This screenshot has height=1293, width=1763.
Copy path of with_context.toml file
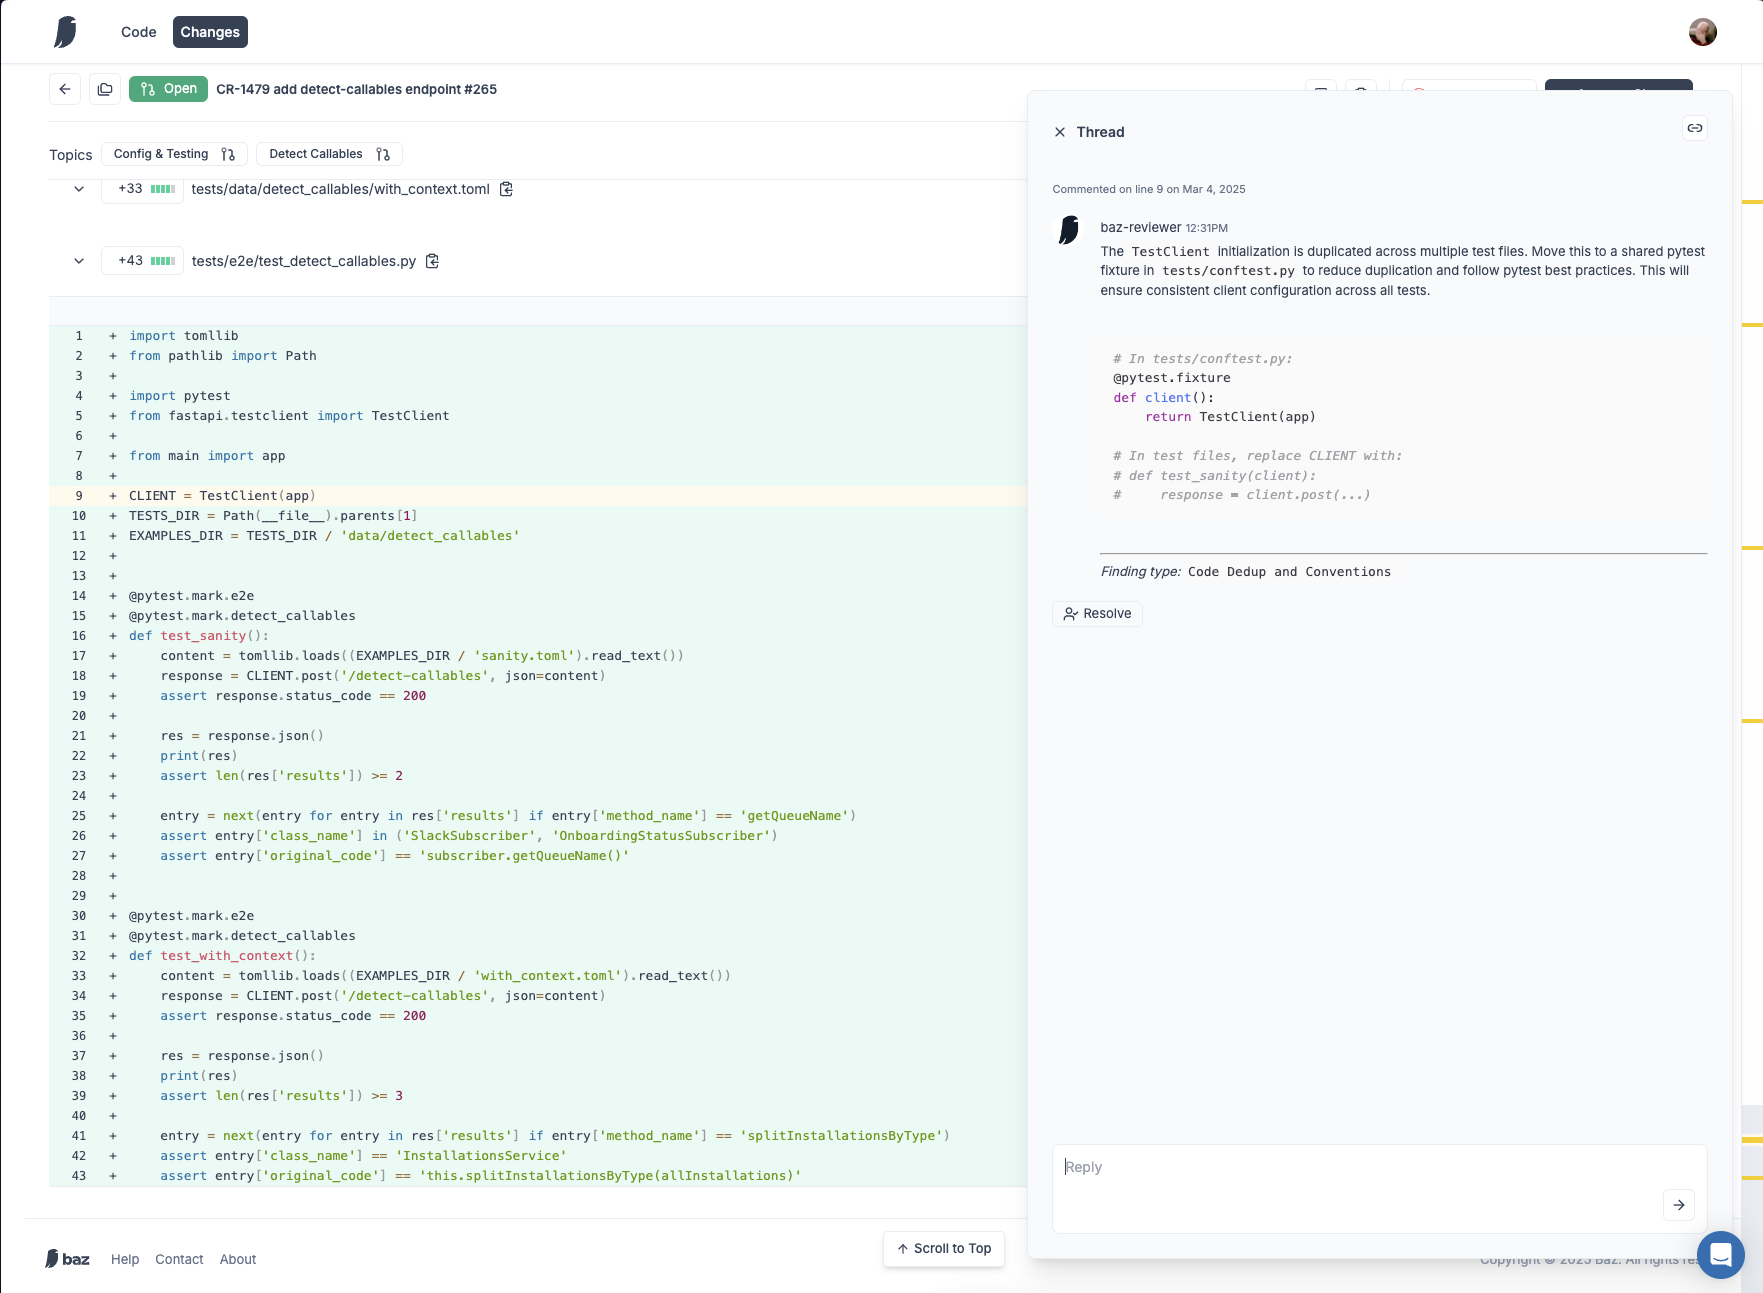(x=507, y=189)
